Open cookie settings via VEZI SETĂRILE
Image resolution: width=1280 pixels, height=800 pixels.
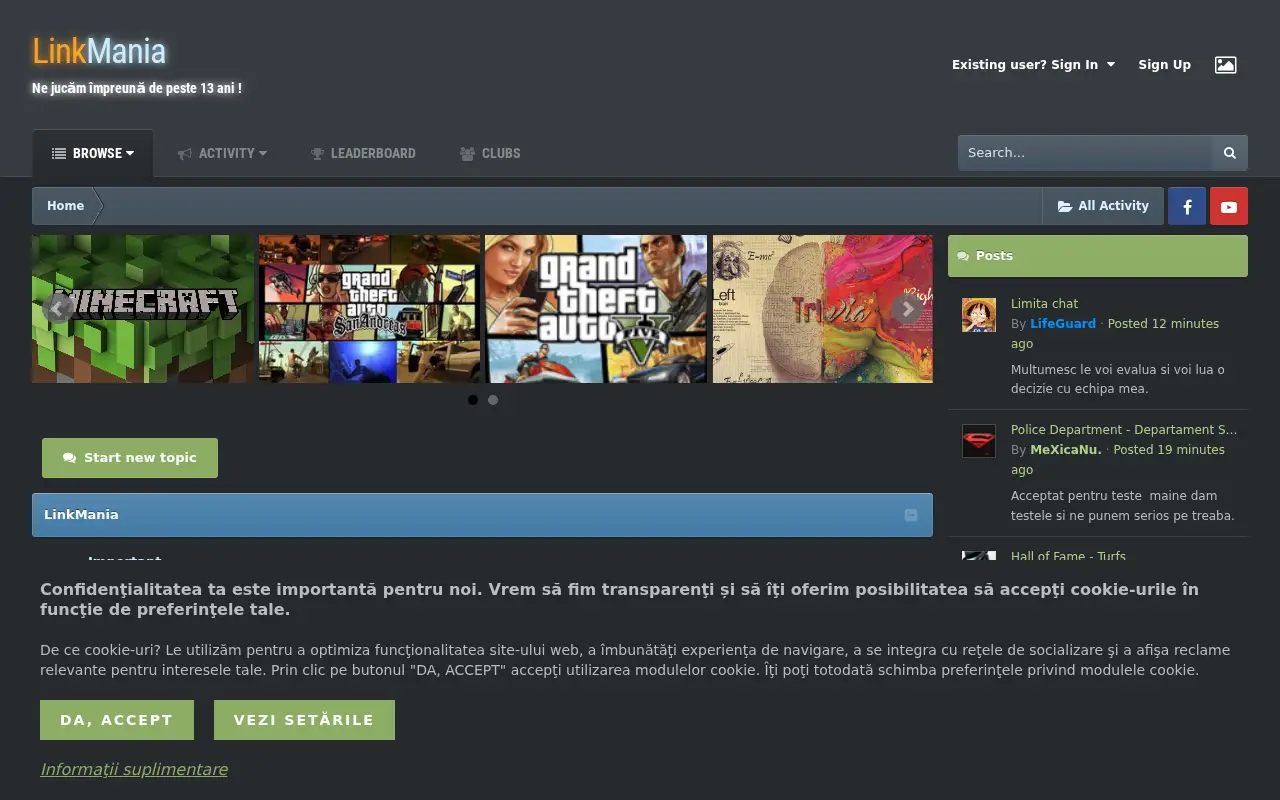[304, 720]
